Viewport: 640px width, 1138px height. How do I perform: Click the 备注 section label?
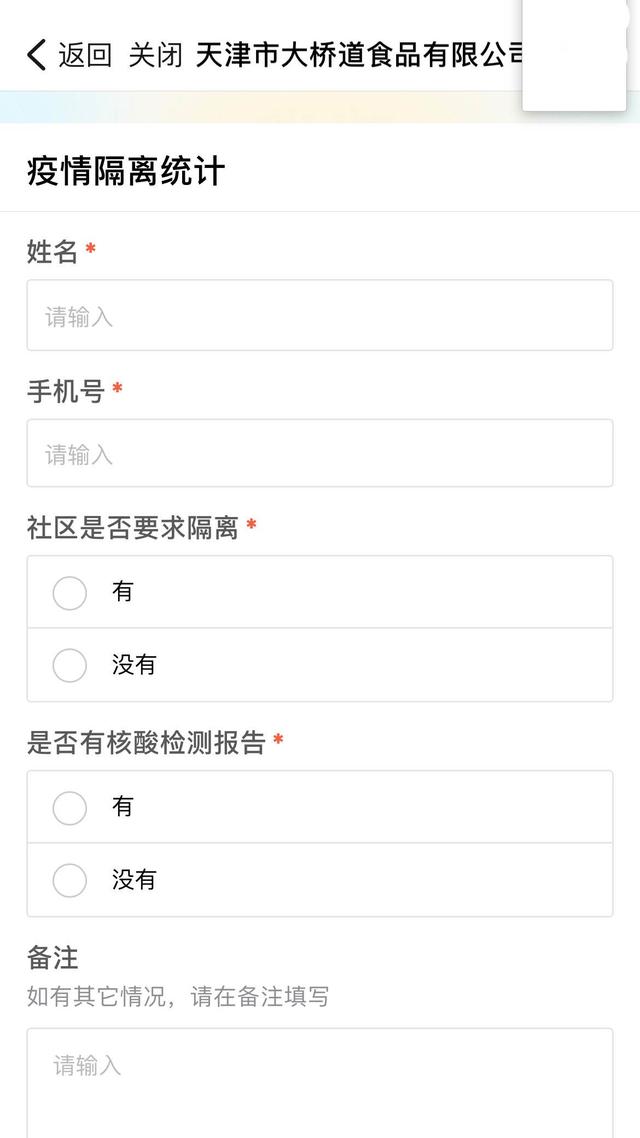52,957
